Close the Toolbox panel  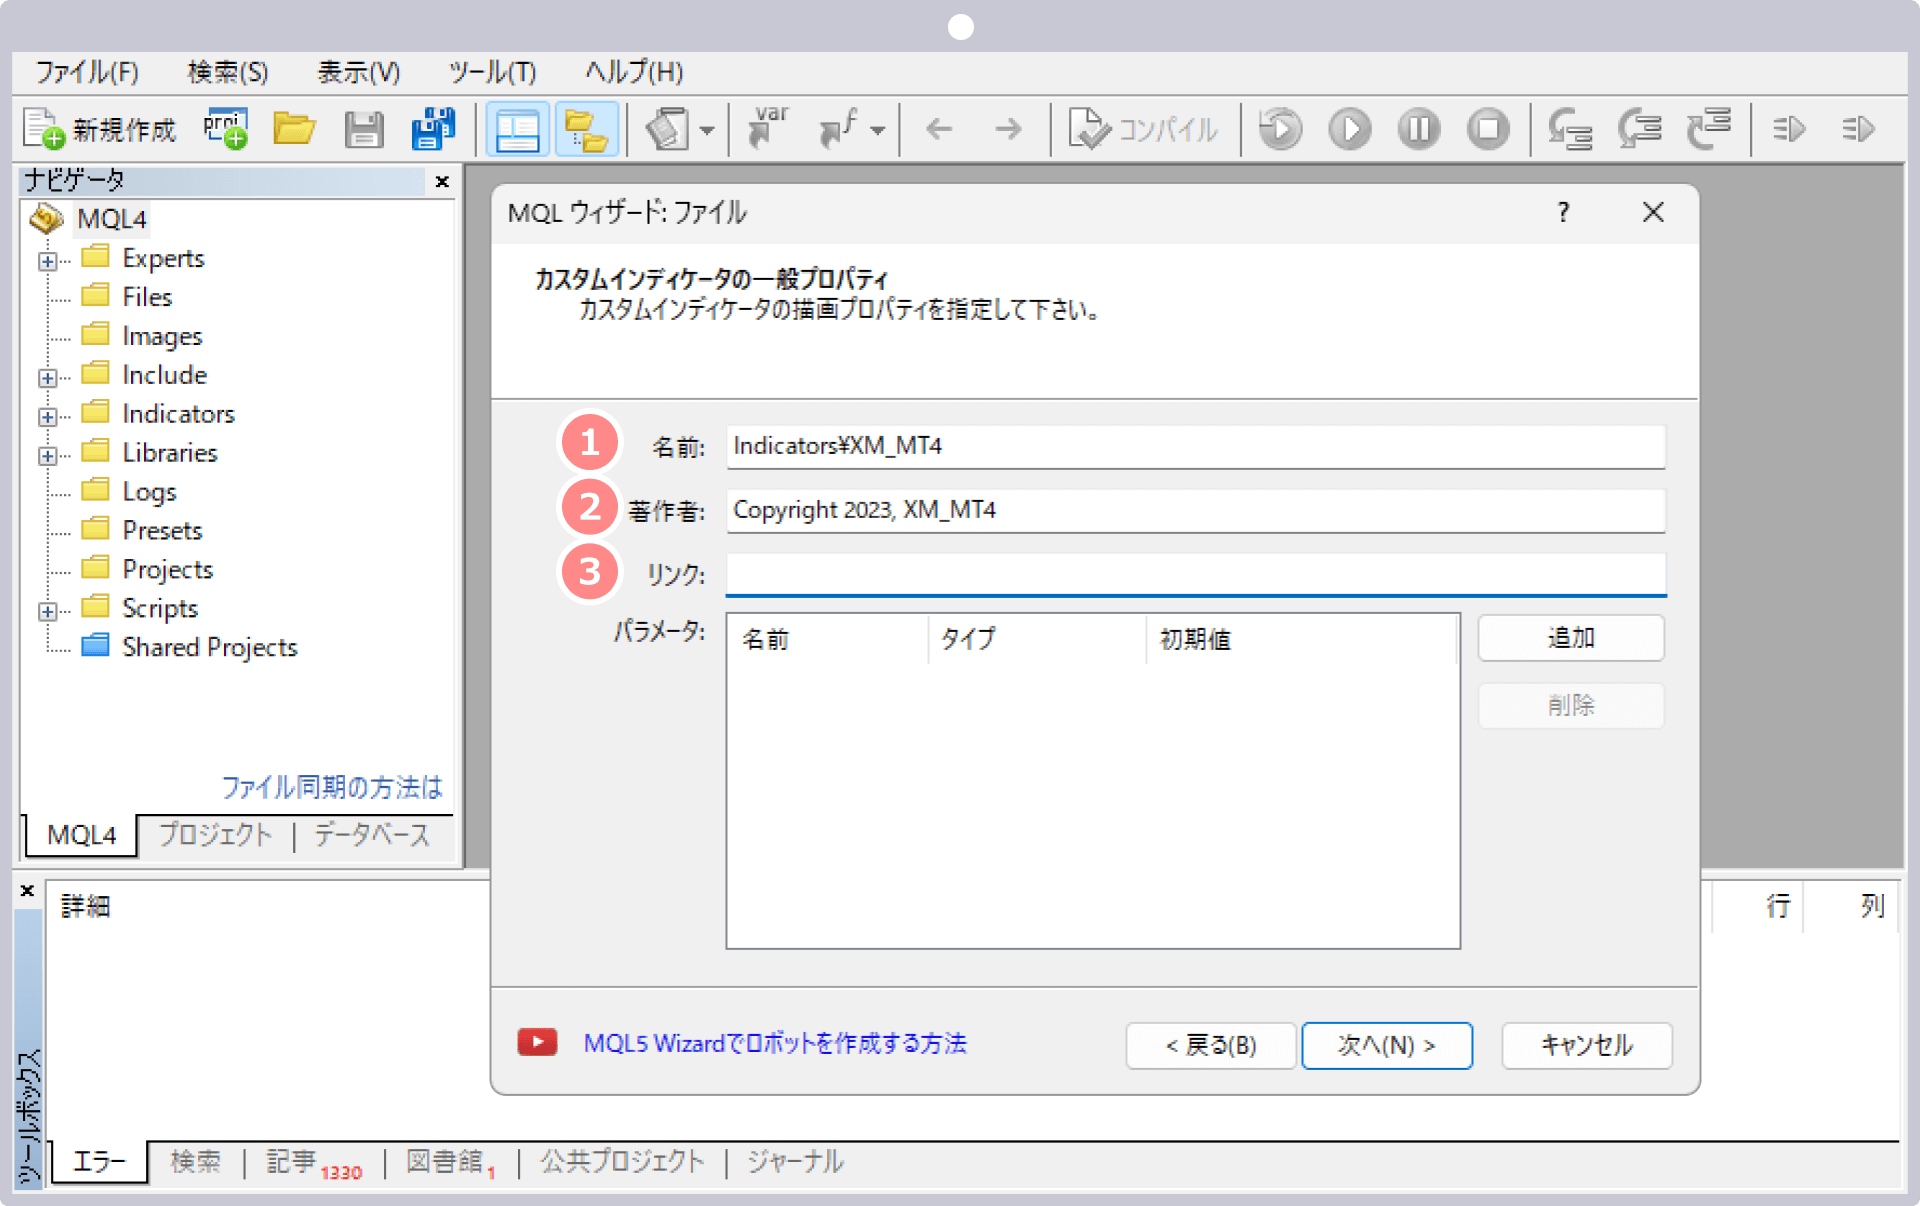tap(28, 890)
